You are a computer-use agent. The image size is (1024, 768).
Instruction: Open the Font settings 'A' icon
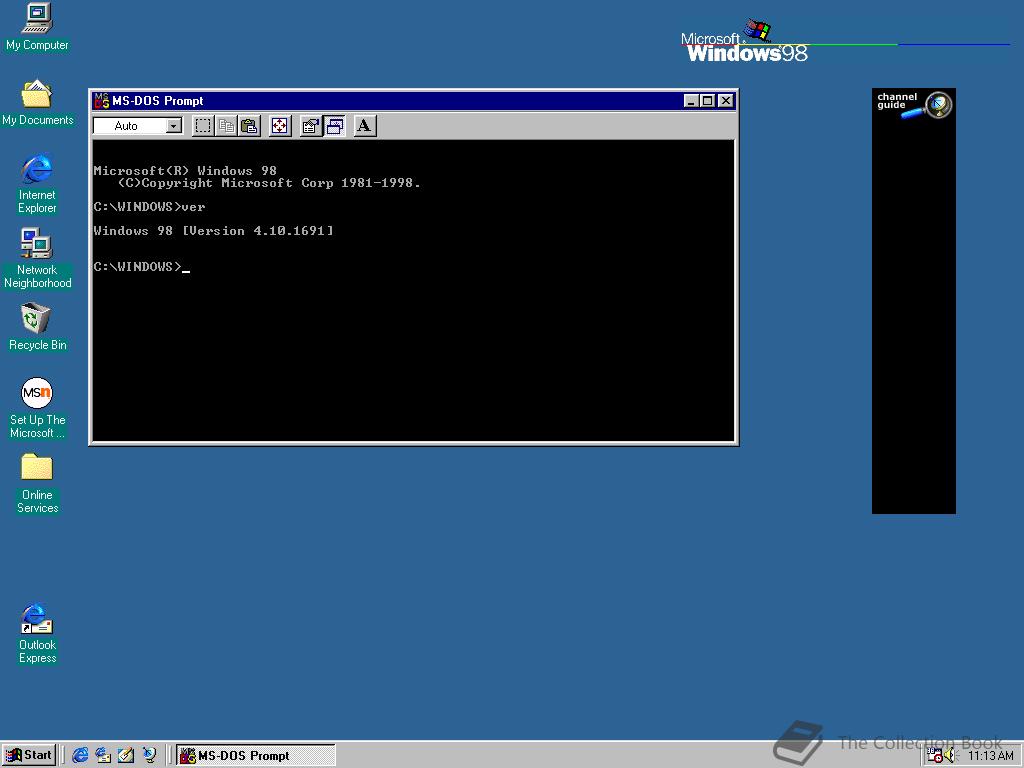pos(364,125)
